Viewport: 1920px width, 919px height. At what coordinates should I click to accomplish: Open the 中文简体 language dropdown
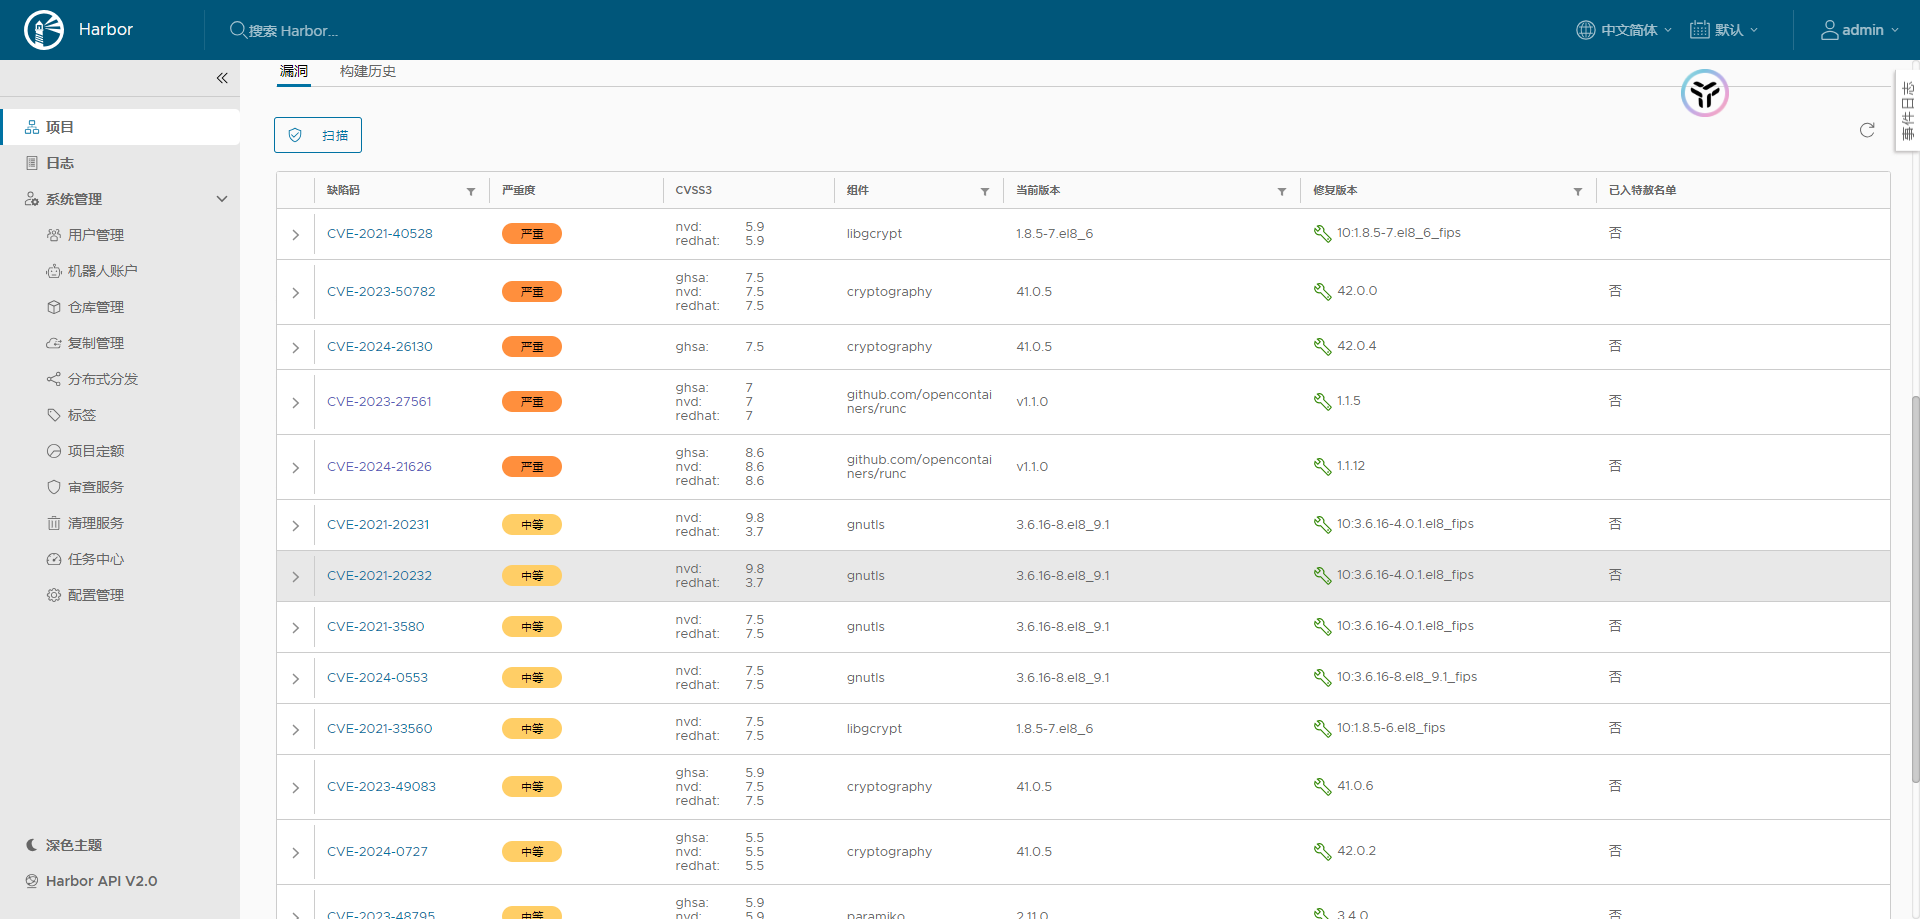(1624, 30)
